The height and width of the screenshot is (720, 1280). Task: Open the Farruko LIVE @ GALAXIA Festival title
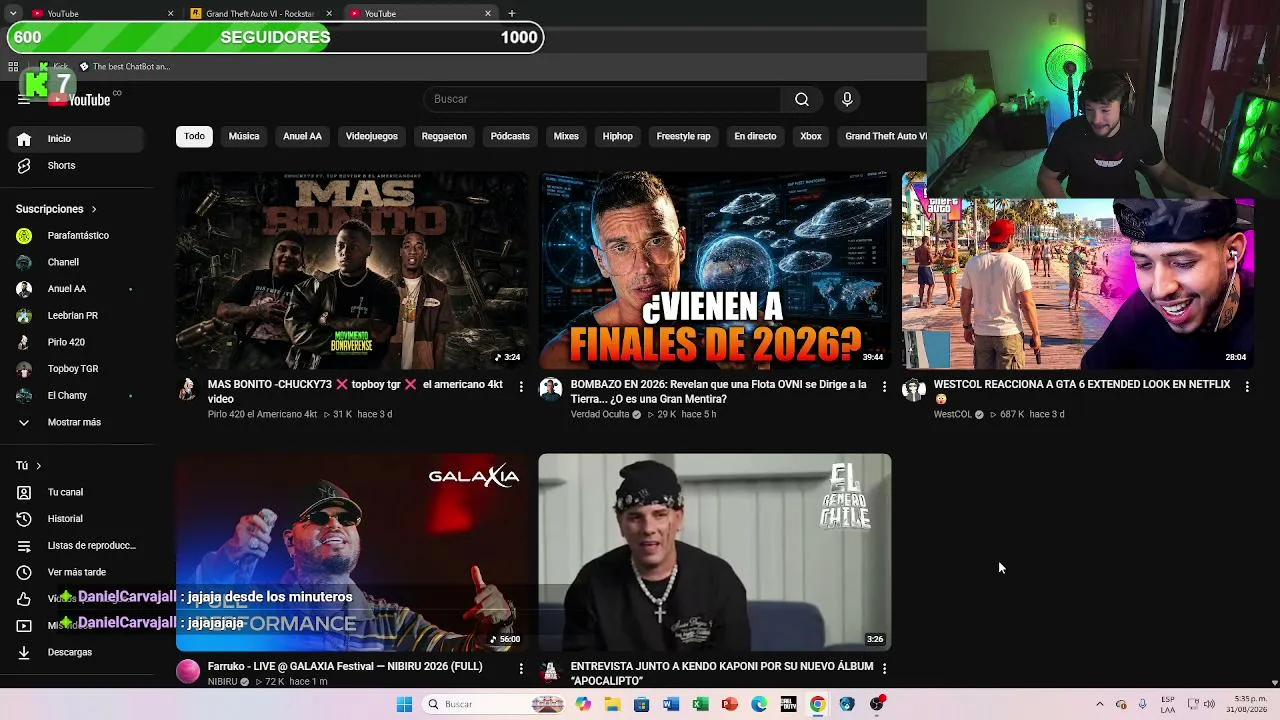(345, 667)
